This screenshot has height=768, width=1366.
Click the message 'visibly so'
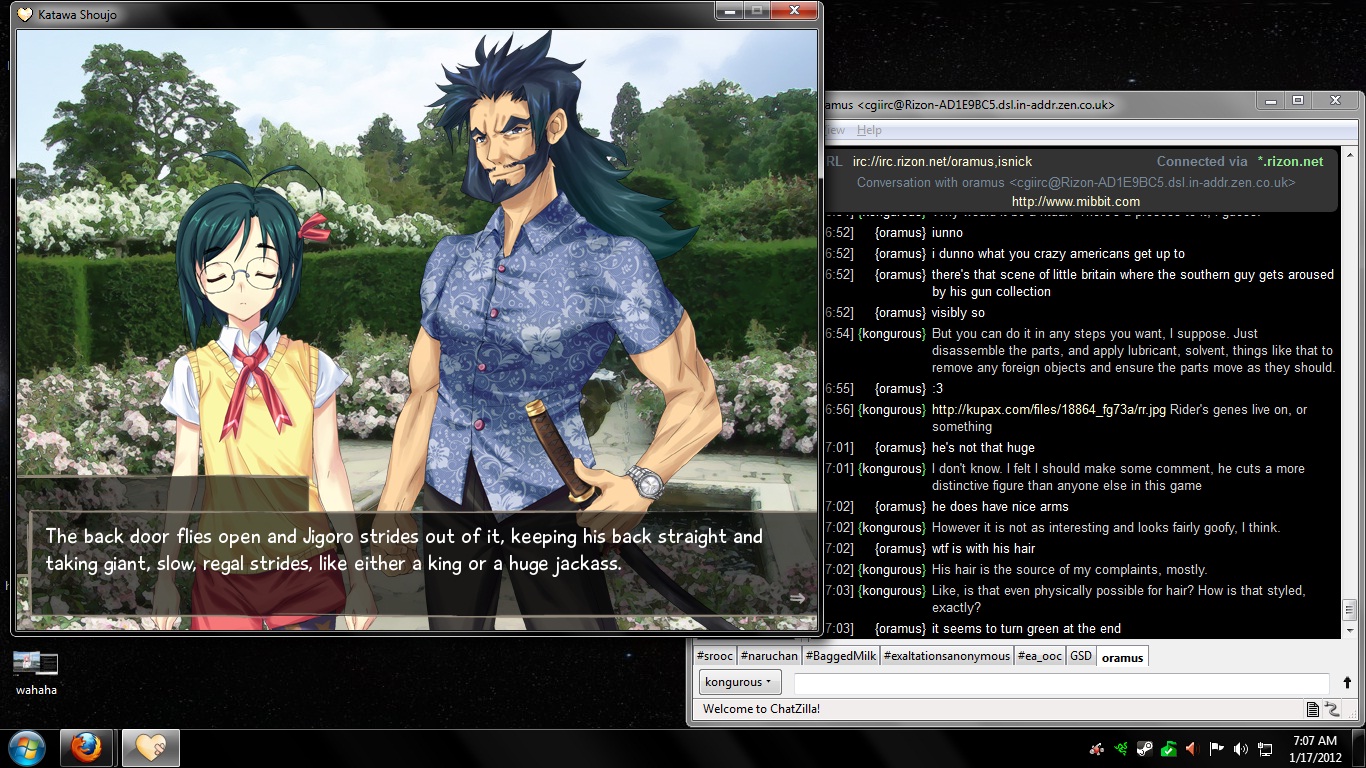pyautogui.click(x=958, y=313)
